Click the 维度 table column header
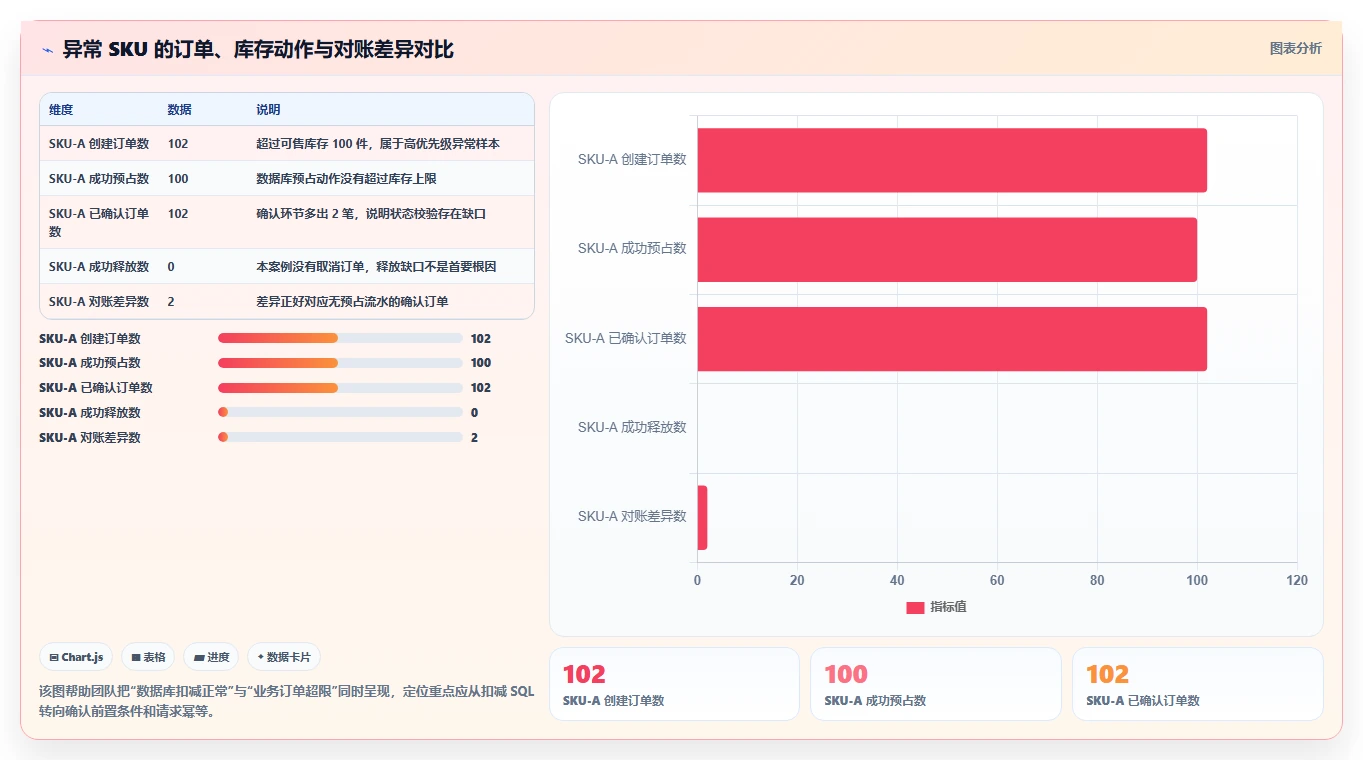This screenshot has height=760, width=1363. pyautogui.click(x=61, y=110)
